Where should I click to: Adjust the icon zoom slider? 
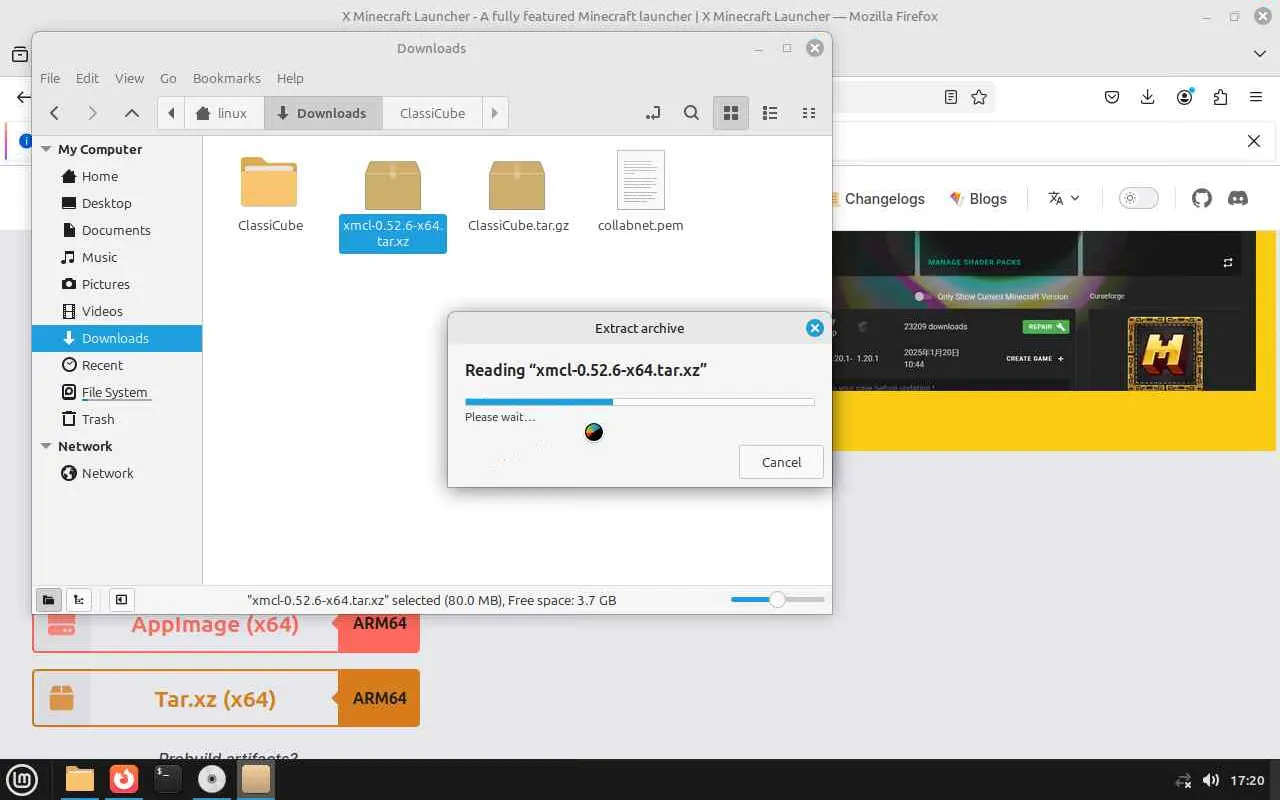point(777,599)
